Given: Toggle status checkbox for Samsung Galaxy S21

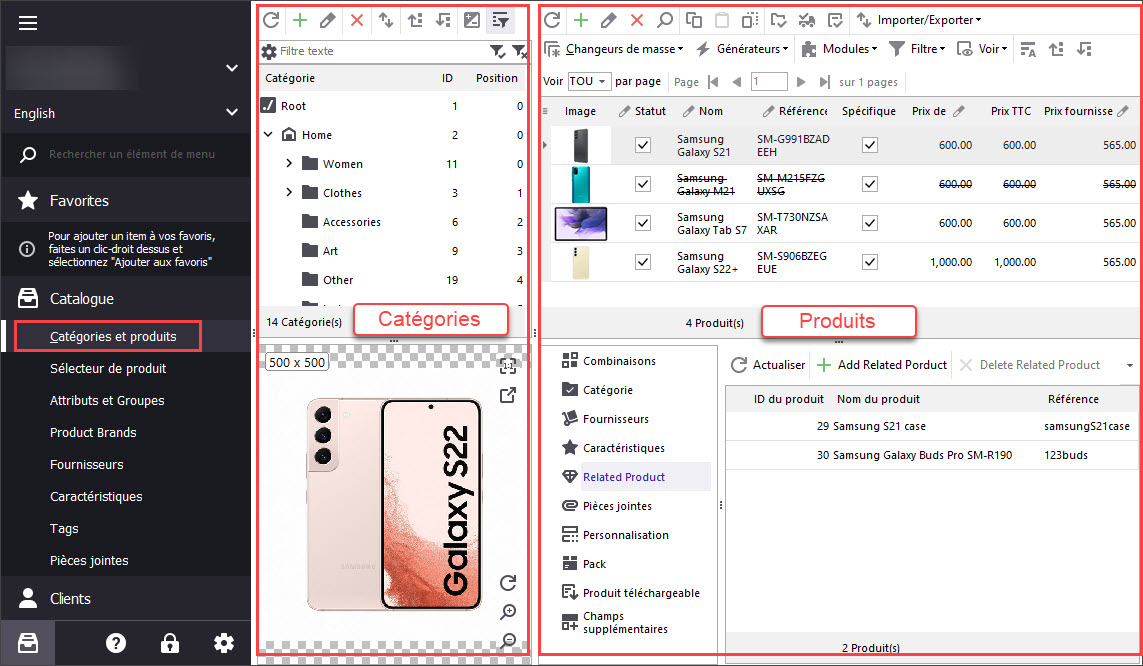Looking at the screenshot, I should [x=642, y=145].
